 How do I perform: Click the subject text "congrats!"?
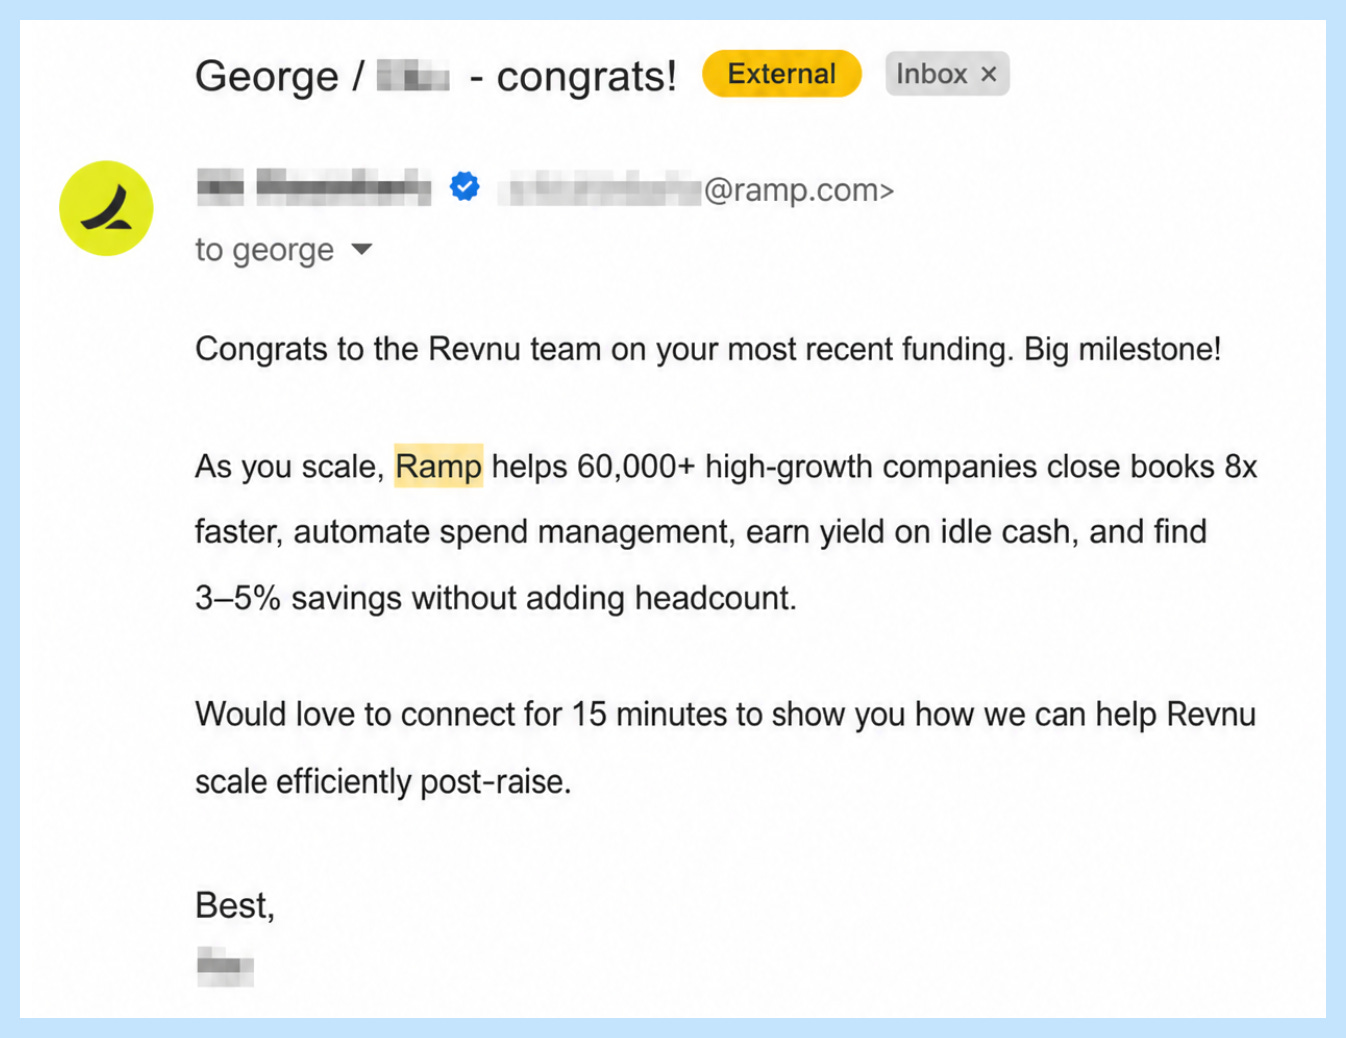586,76
